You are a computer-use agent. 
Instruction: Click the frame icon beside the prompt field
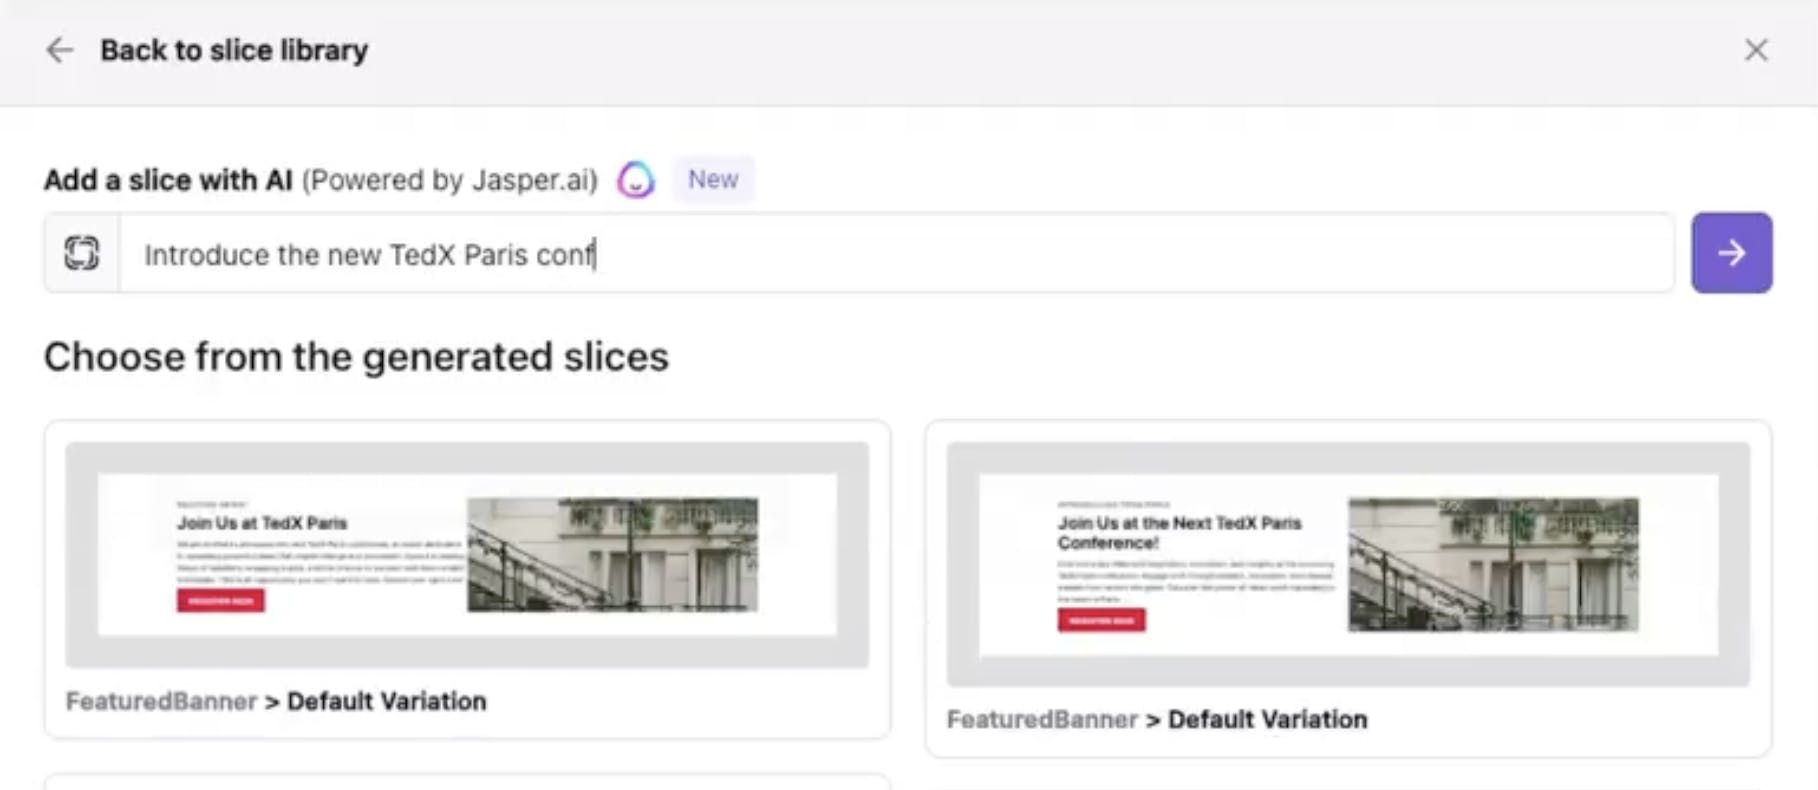click(x=82, y=253)
